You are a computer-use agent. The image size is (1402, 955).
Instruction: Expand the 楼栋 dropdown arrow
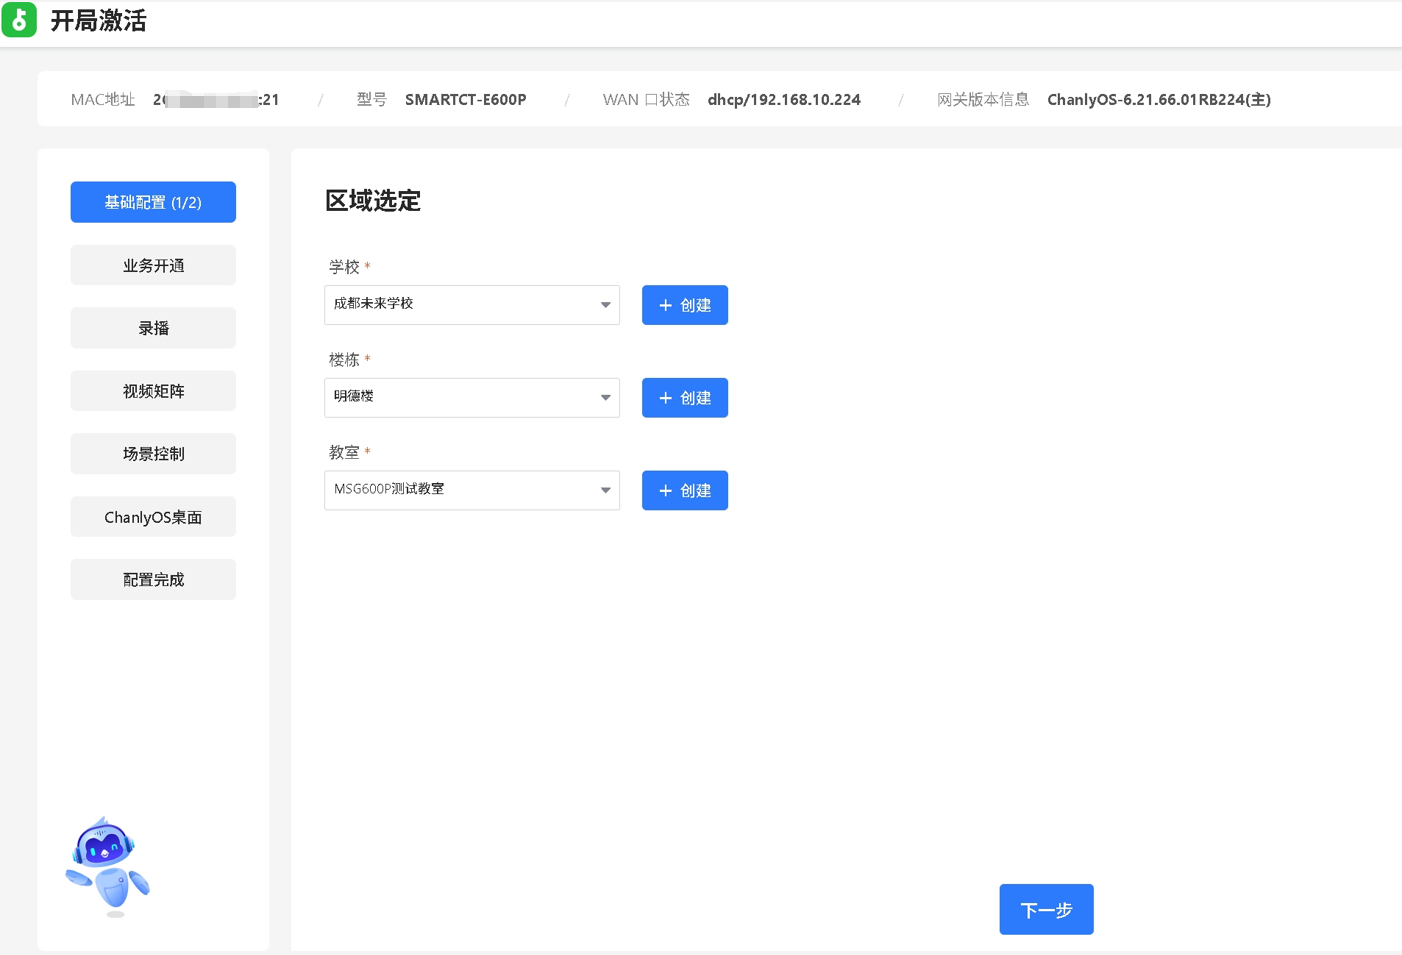[605, 398]
